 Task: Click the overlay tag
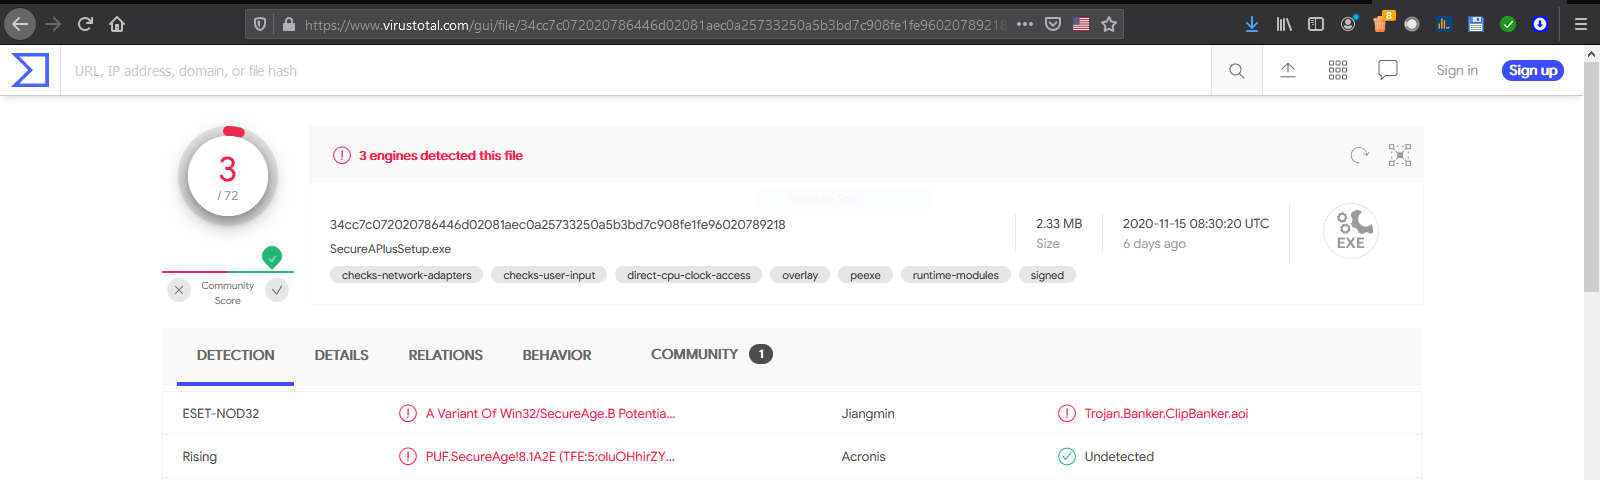(x=800, y=275)
